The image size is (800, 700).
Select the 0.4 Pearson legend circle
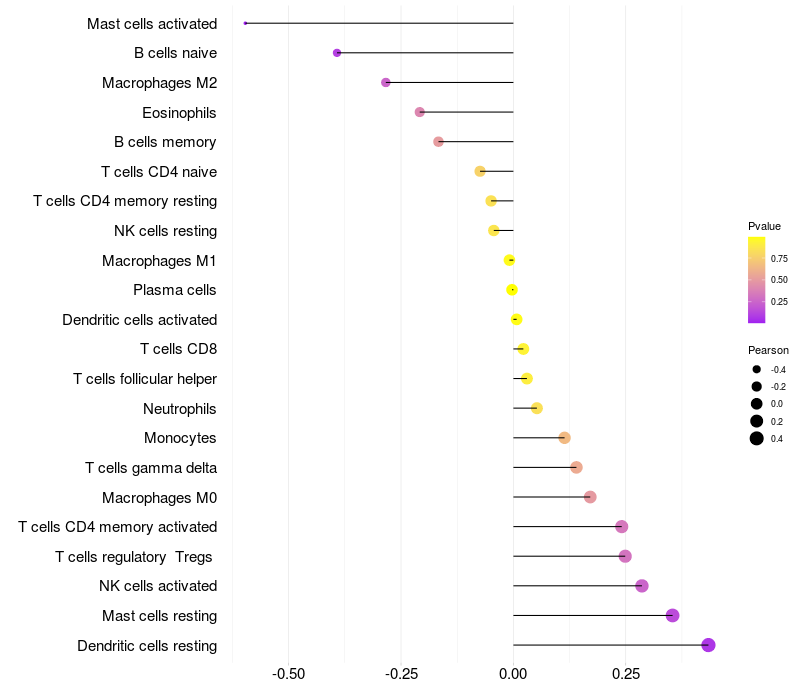click(757, 438)
